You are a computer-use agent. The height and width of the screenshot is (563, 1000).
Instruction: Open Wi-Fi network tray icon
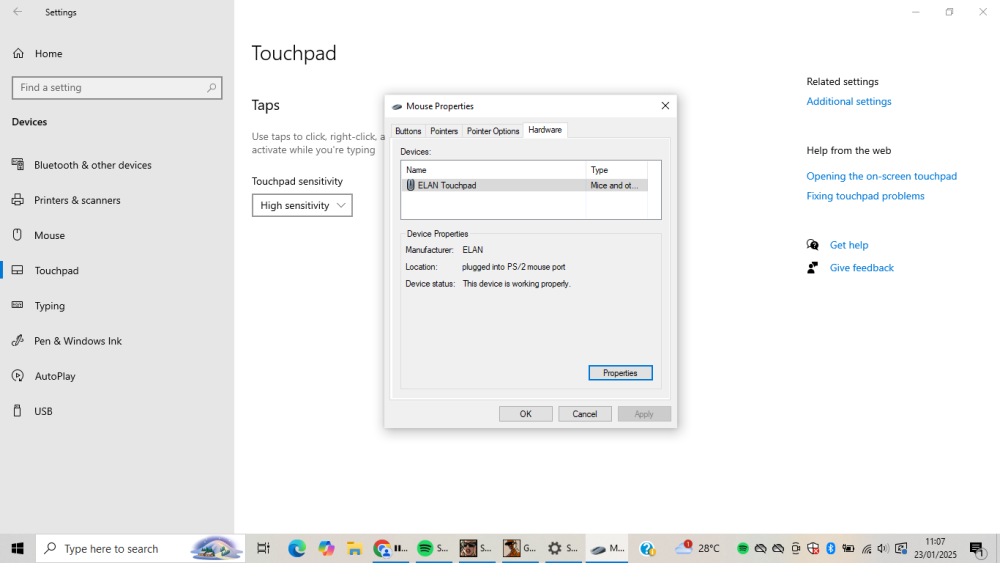866,548
